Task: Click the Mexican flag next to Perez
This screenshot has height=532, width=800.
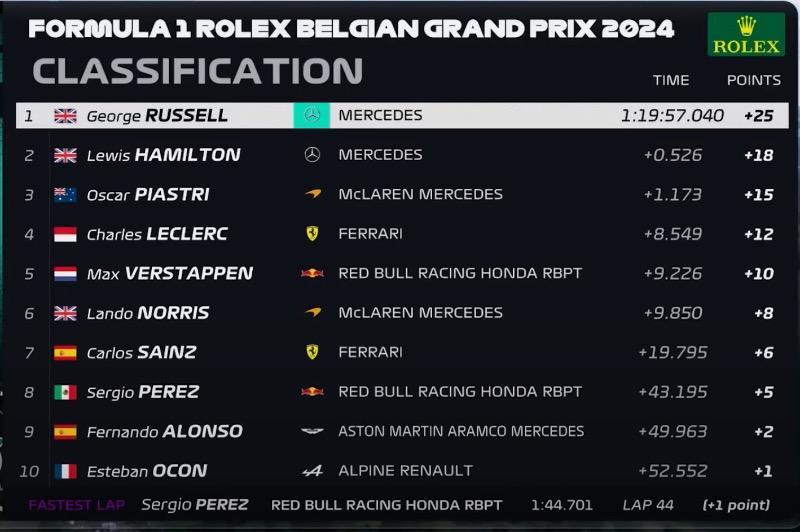Action: [65, 392]
